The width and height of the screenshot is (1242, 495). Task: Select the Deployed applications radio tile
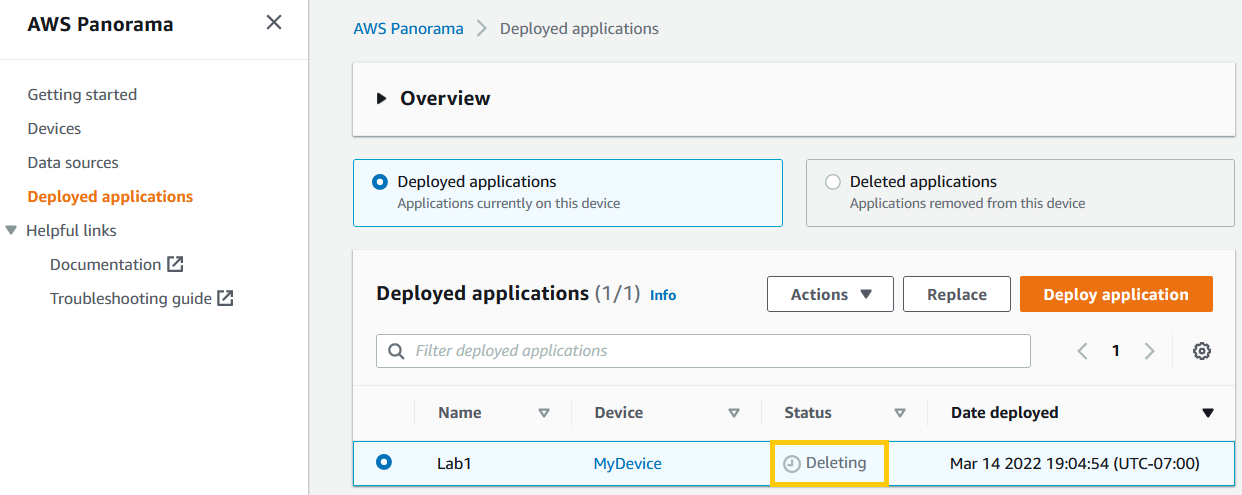pyautogui.click(x=568, y=193)
